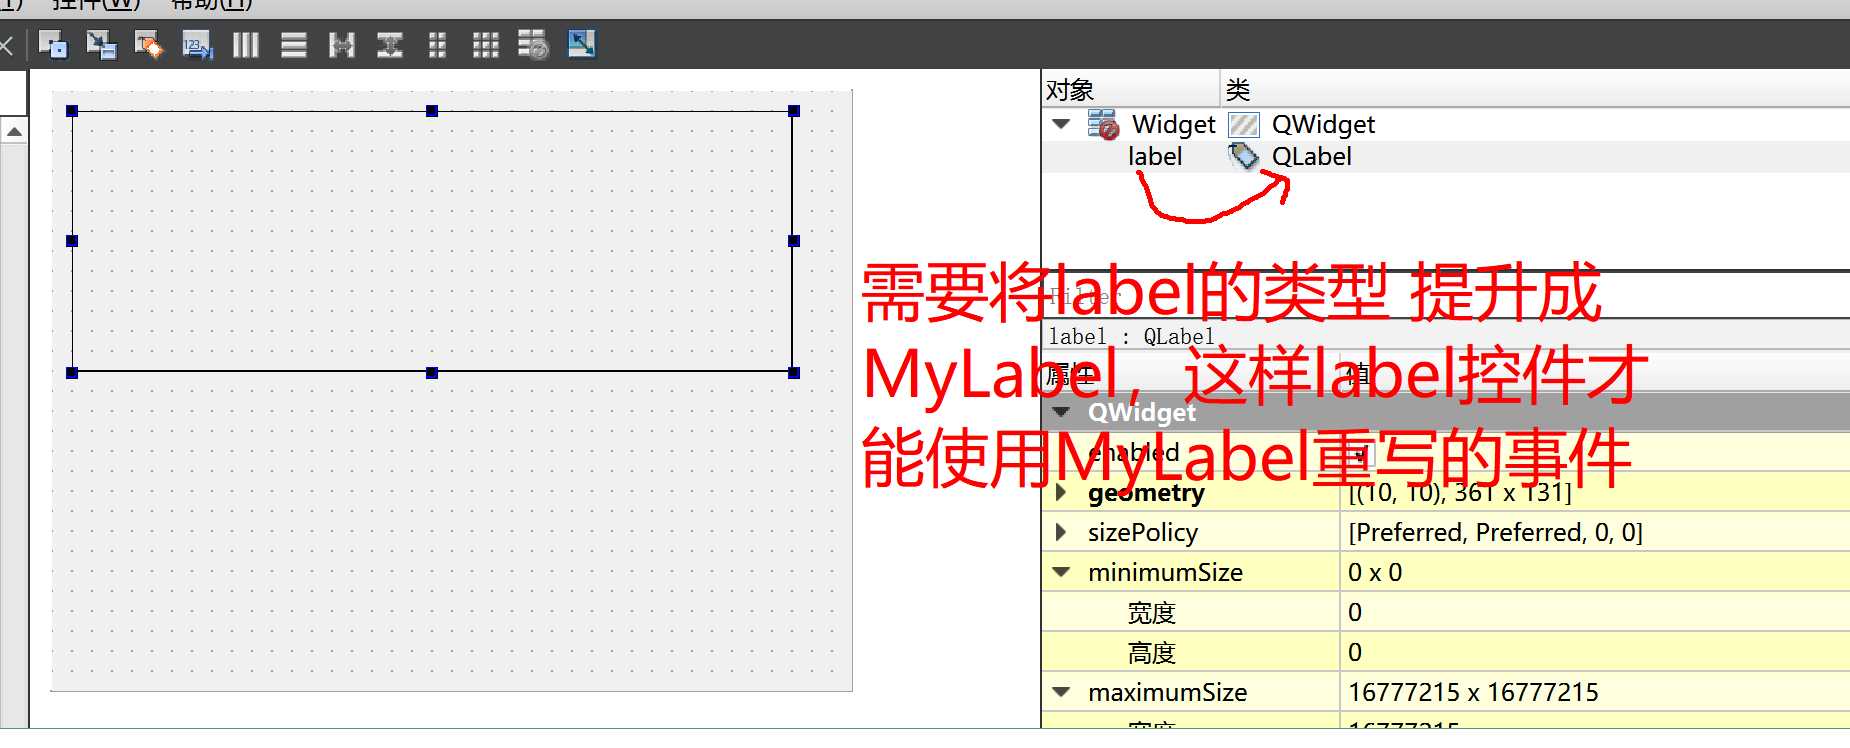Select the label row in object inspector
This screenshot has width=1850, height=748.
click(x=1446, y=156)
